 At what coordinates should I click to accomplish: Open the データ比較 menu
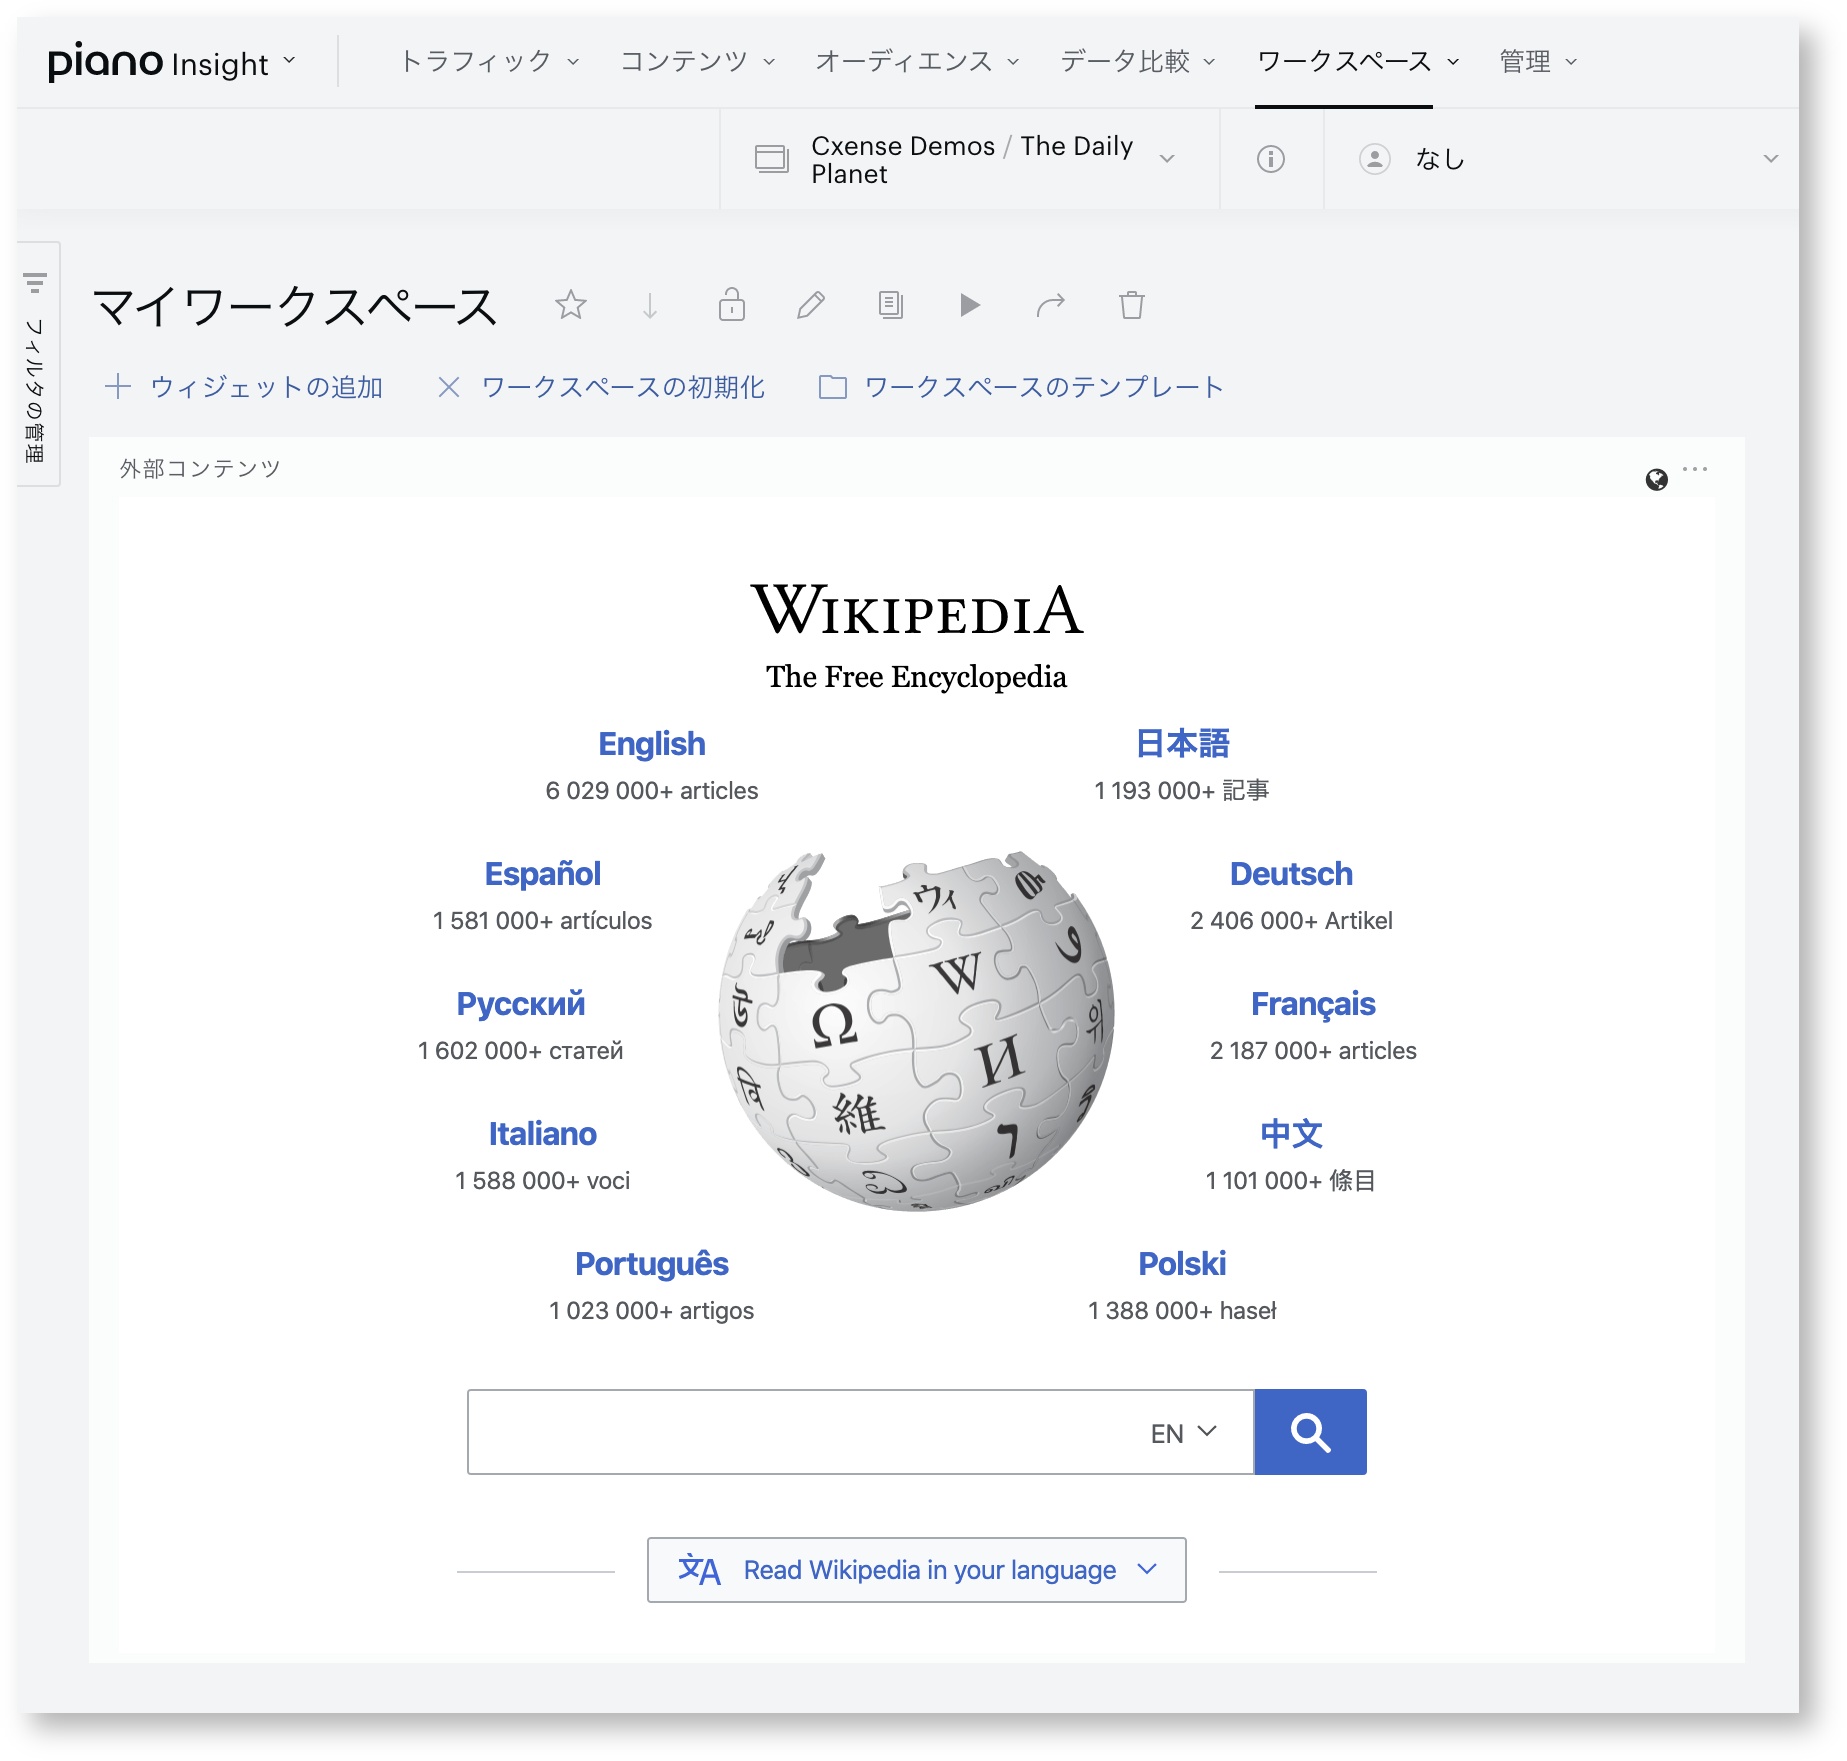[1138, 62]
